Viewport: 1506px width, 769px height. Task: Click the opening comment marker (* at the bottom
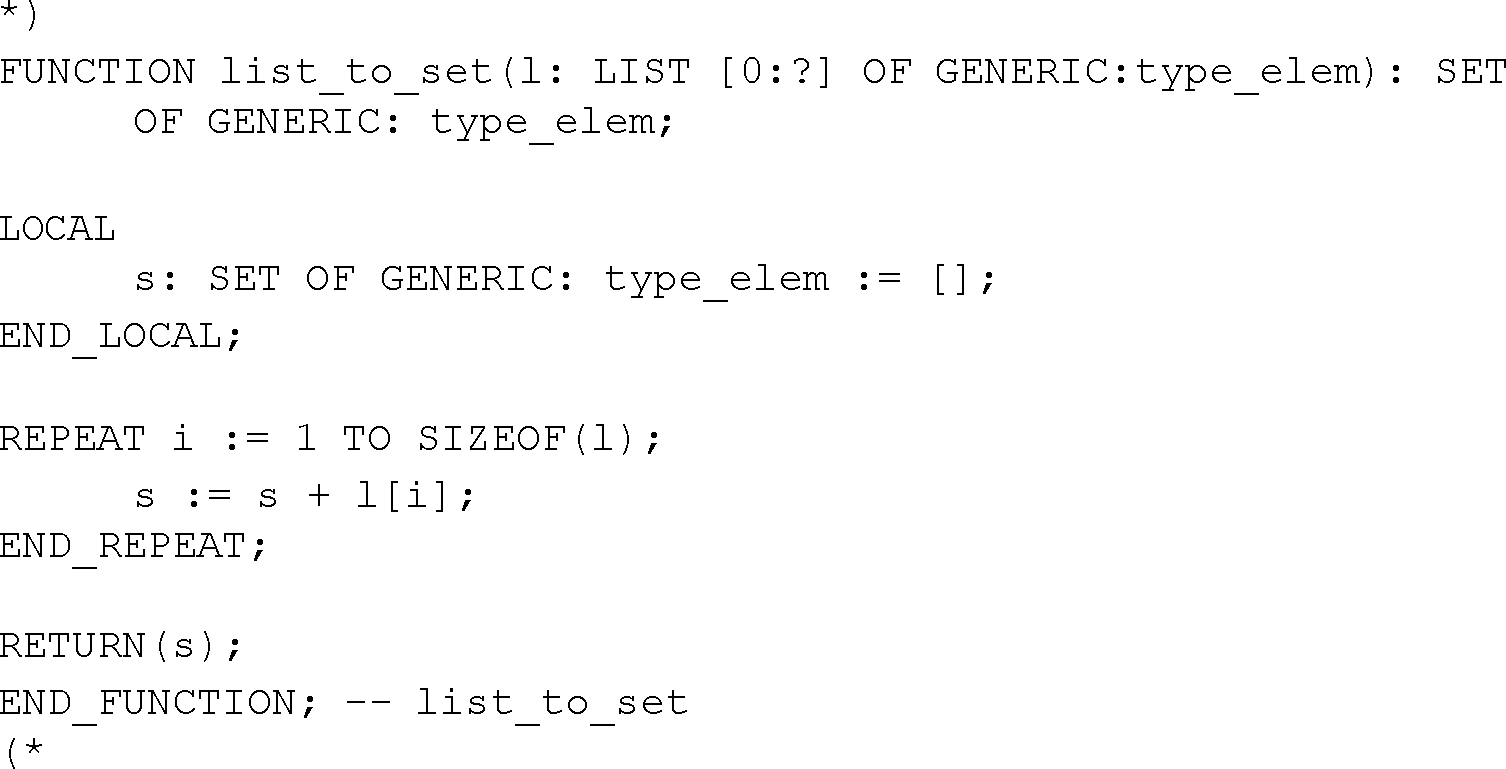22,750
